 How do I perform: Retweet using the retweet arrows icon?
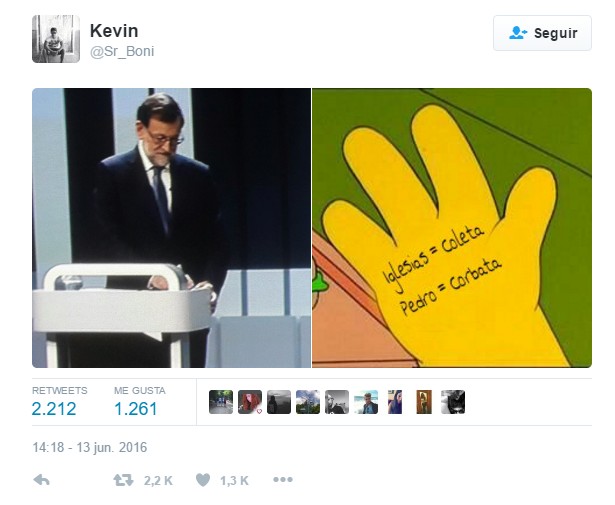123,480
